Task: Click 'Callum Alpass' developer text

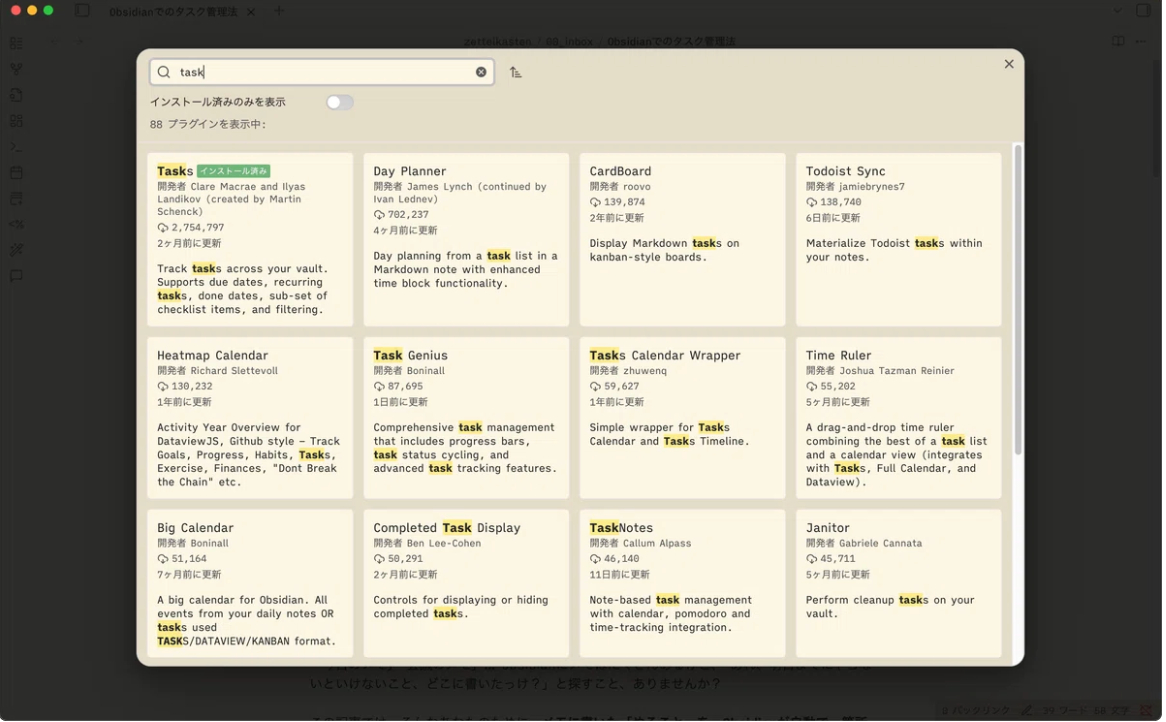Action: [x=657, y=544]
